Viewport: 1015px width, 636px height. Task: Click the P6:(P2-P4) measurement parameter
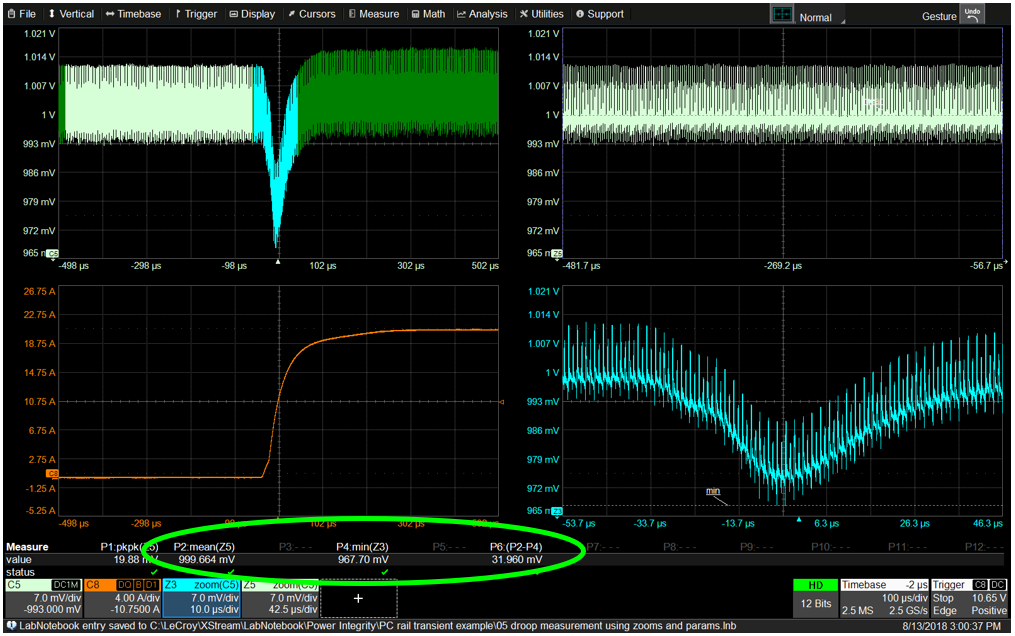pos(517,547)
